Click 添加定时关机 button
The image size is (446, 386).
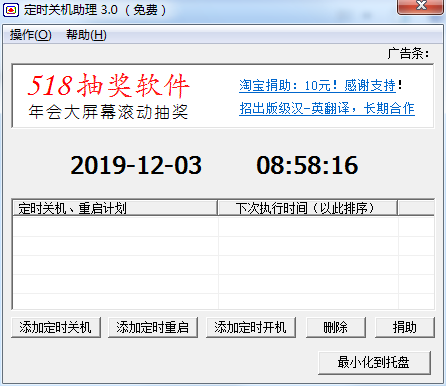pyautogui.click(x=56, y=327)
